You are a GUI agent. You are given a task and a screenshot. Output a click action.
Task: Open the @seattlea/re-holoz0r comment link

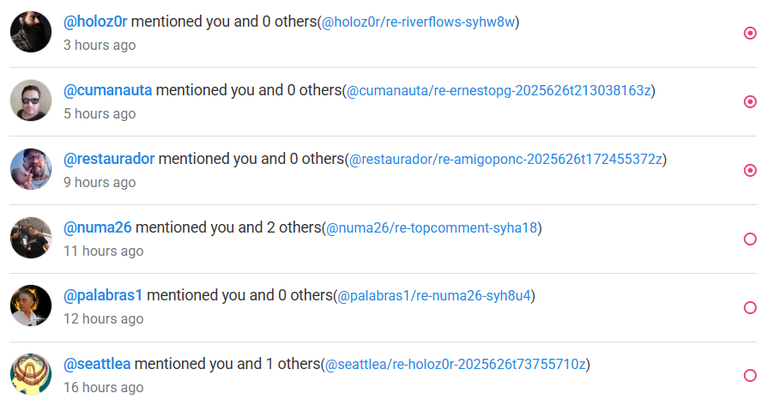tap(456, 364)
